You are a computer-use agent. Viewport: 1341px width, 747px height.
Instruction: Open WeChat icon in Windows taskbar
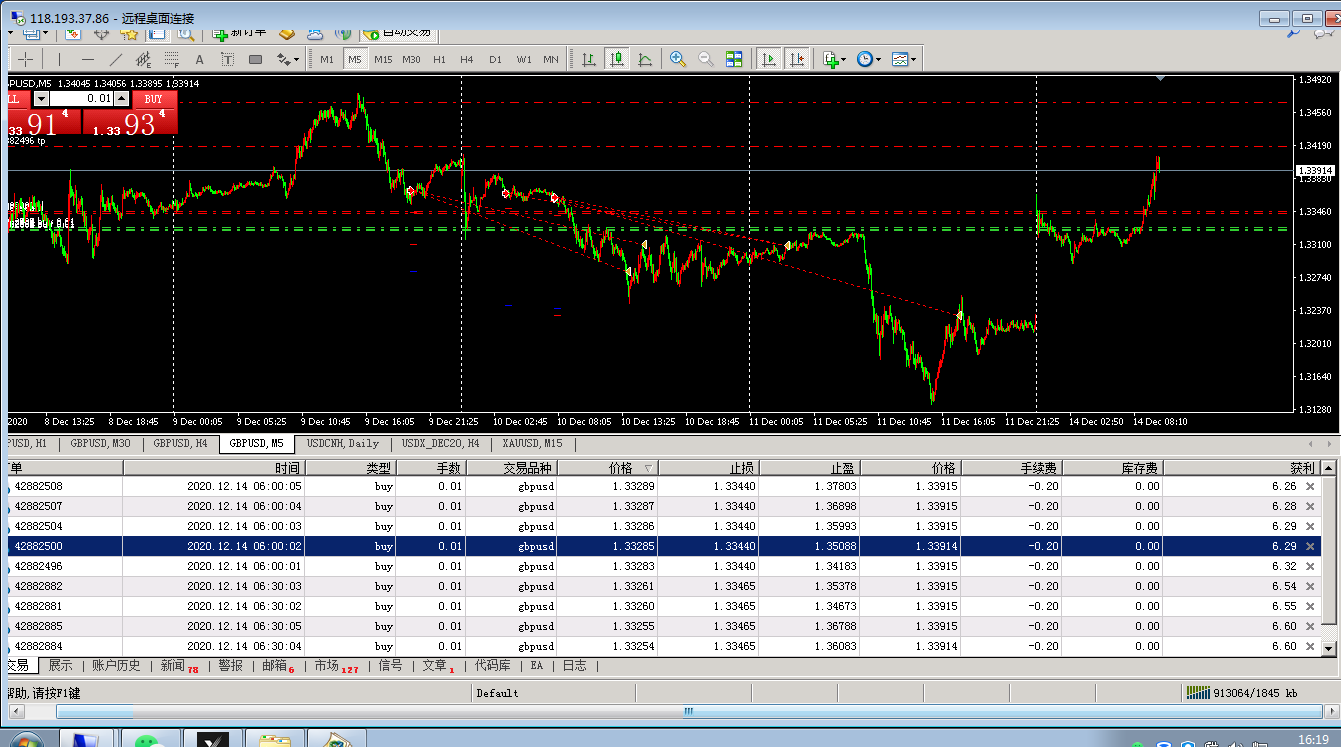click(152, 740)
